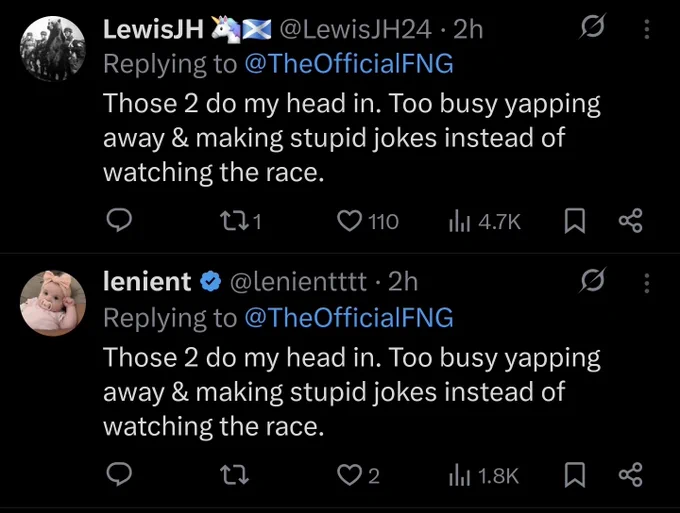The width and height of the screenshot is (680, 513).
Task: Bookmark lenient's tweet
Action: (x=575, y=475)
